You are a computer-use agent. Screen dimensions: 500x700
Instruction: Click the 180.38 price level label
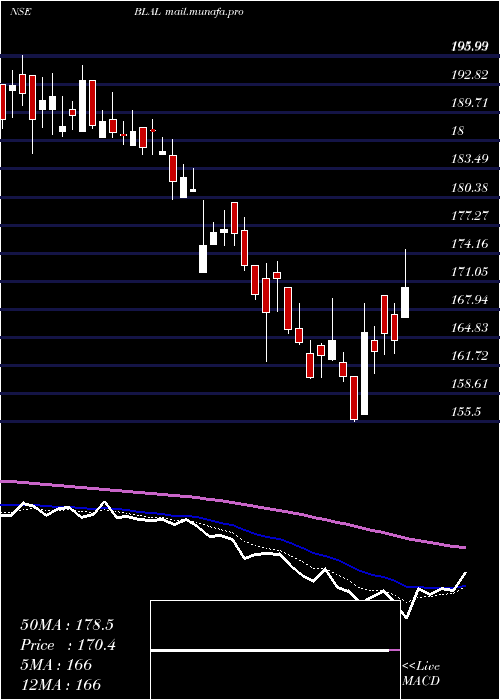point(470,188)
